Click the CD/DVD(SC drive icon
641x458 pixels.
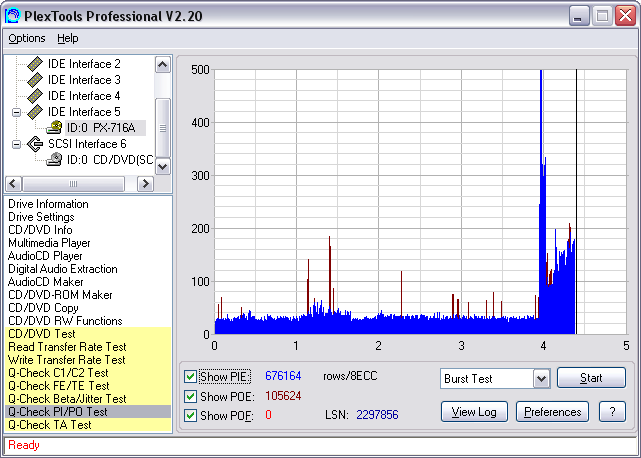[54, 159]
